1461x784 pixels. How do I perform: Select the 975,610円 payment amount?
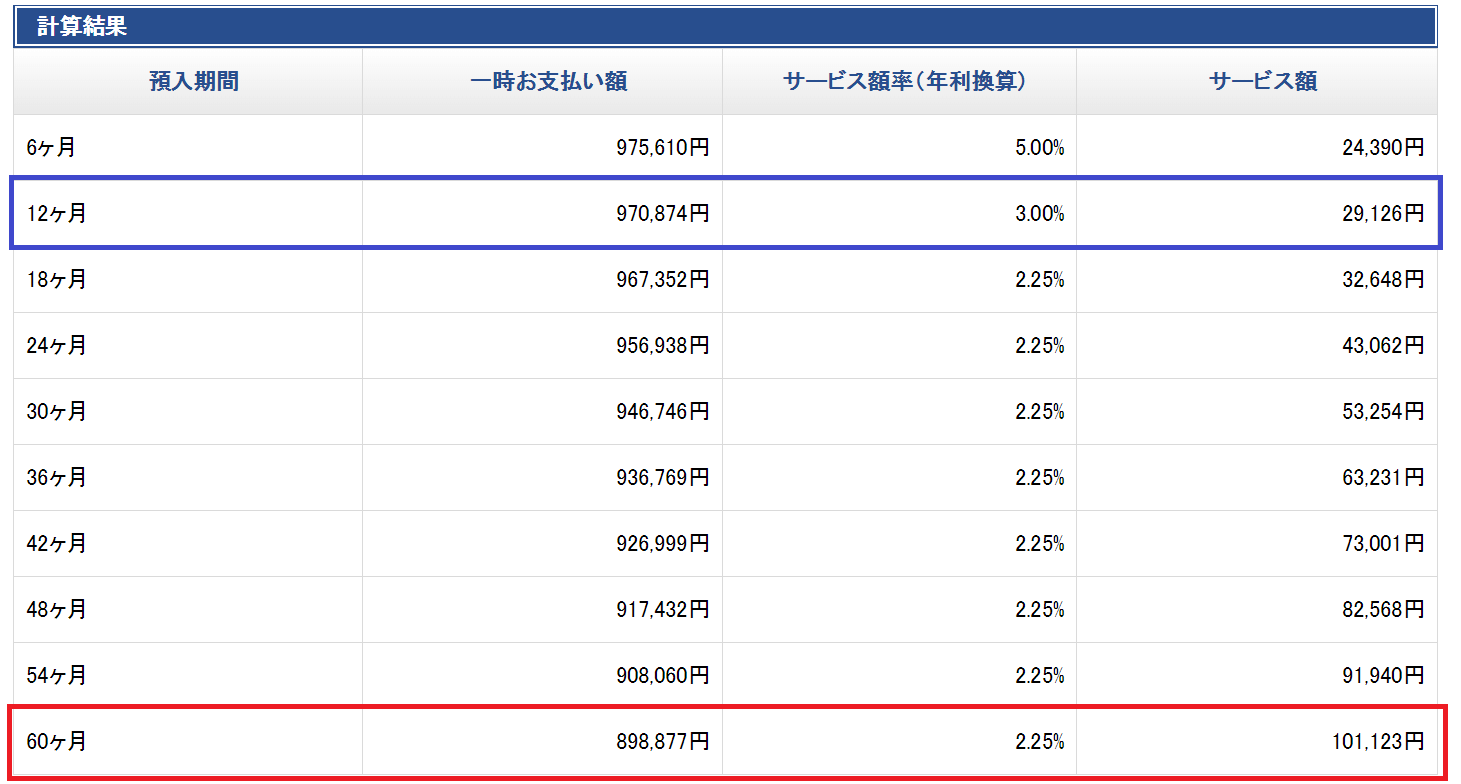662,148
